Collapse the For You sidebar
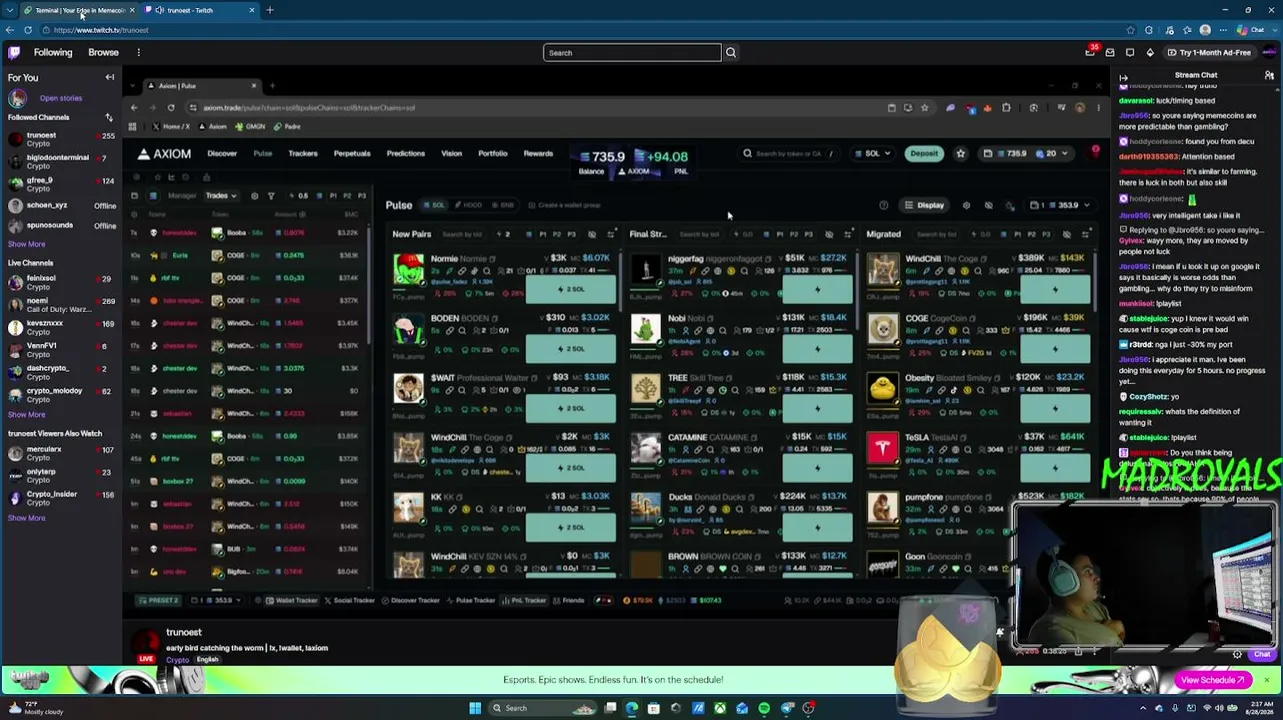Viewport: 1283px width, 720px height. 110,77
